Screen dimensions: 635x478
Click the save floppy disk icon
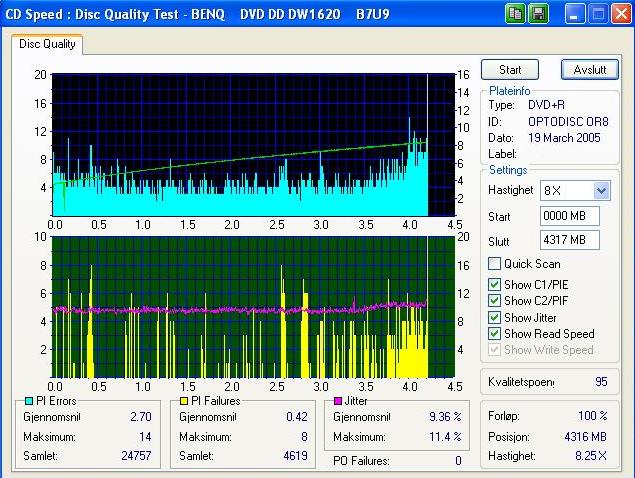point(539,14)
